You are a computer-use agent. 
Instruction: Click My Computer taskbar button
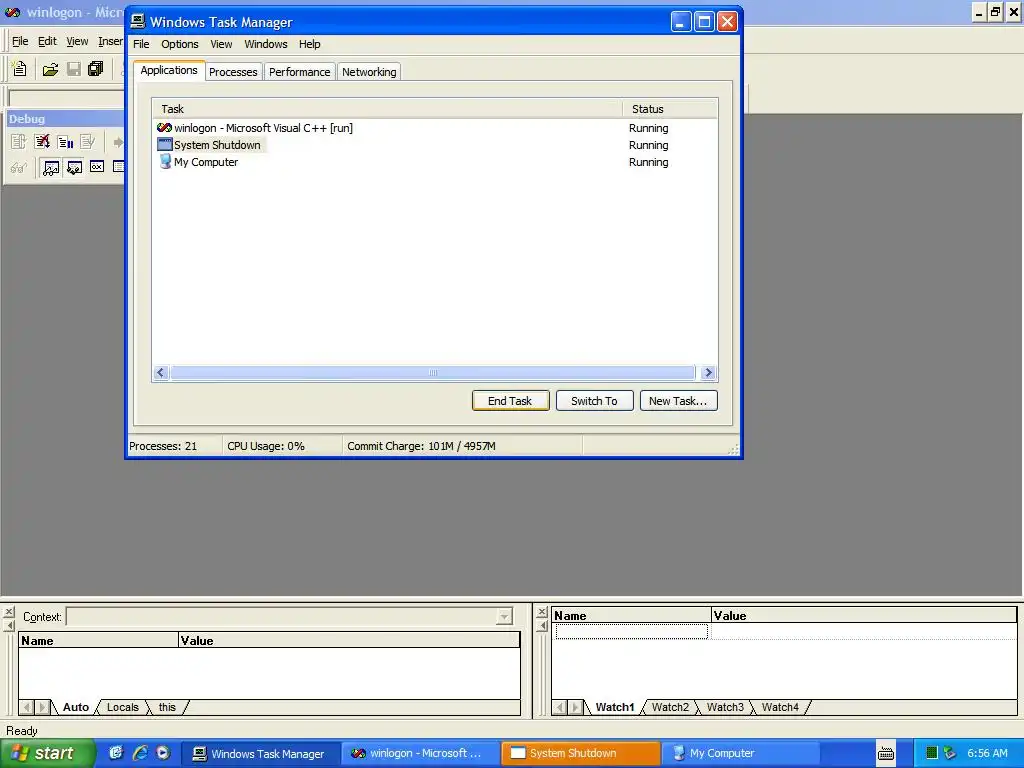click(741, 754)
